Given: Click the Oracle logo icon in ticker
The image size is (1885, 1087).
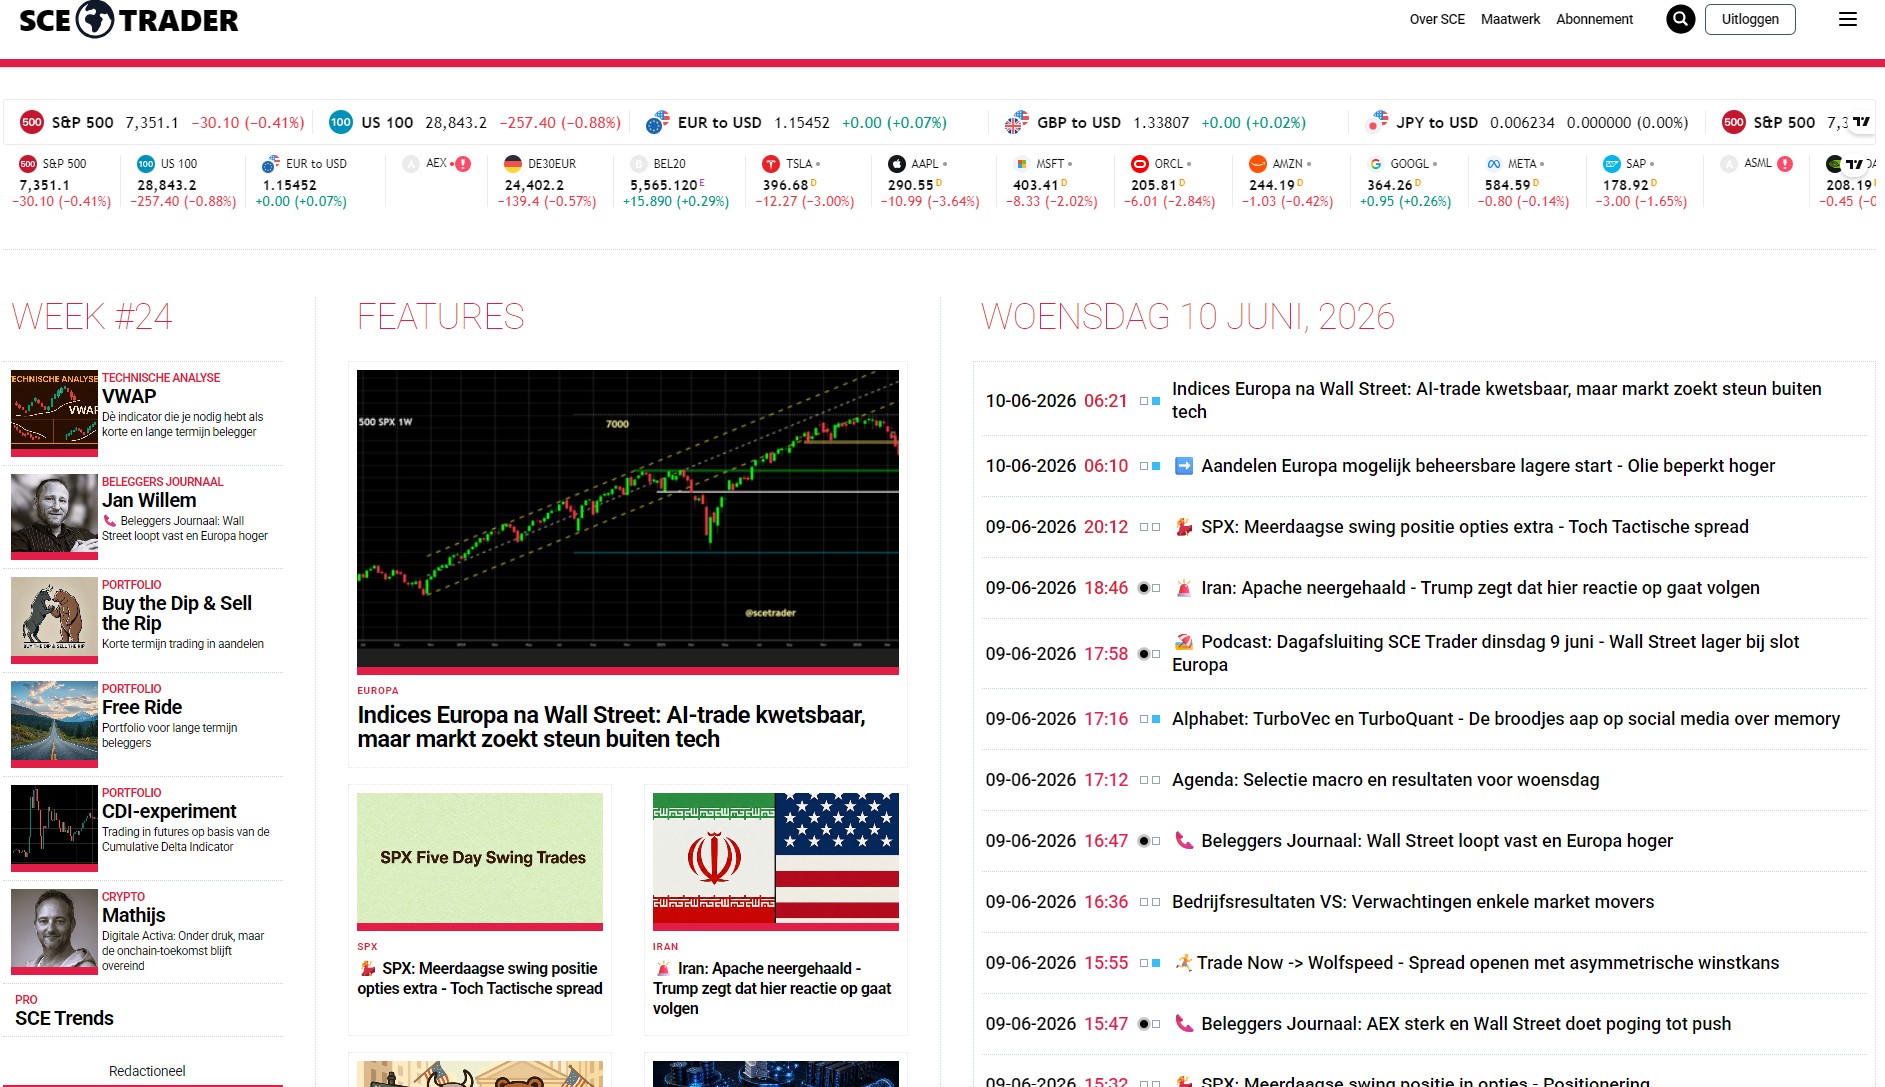Looking at the screenshot, I should pos(1139,164).
